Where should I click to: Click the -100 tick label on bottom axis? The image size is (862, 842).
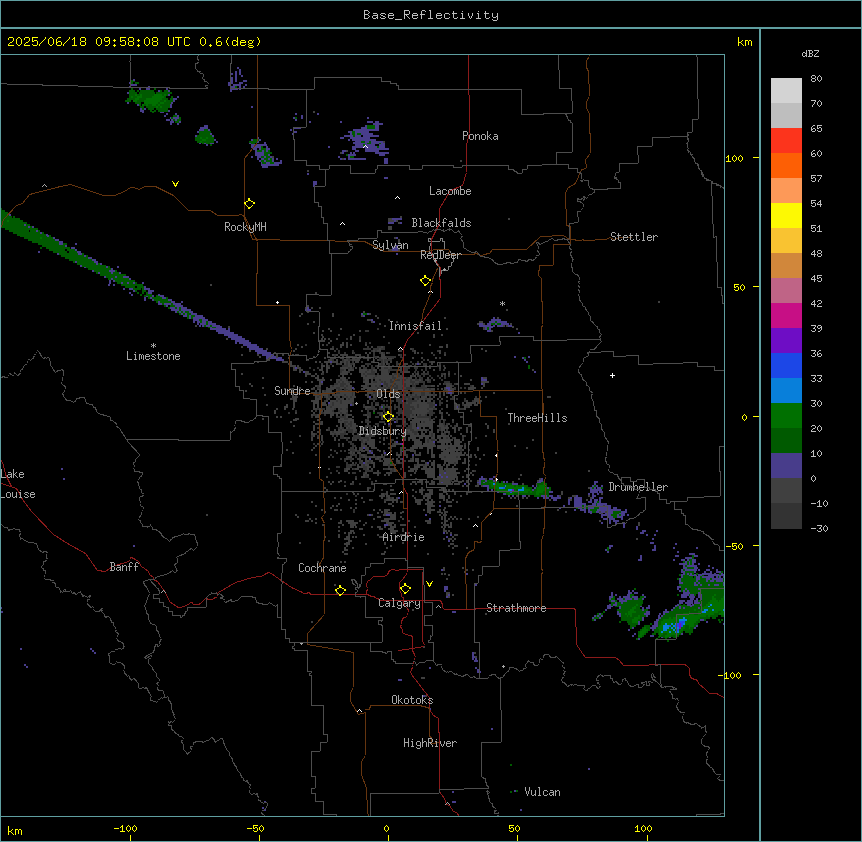125,828
